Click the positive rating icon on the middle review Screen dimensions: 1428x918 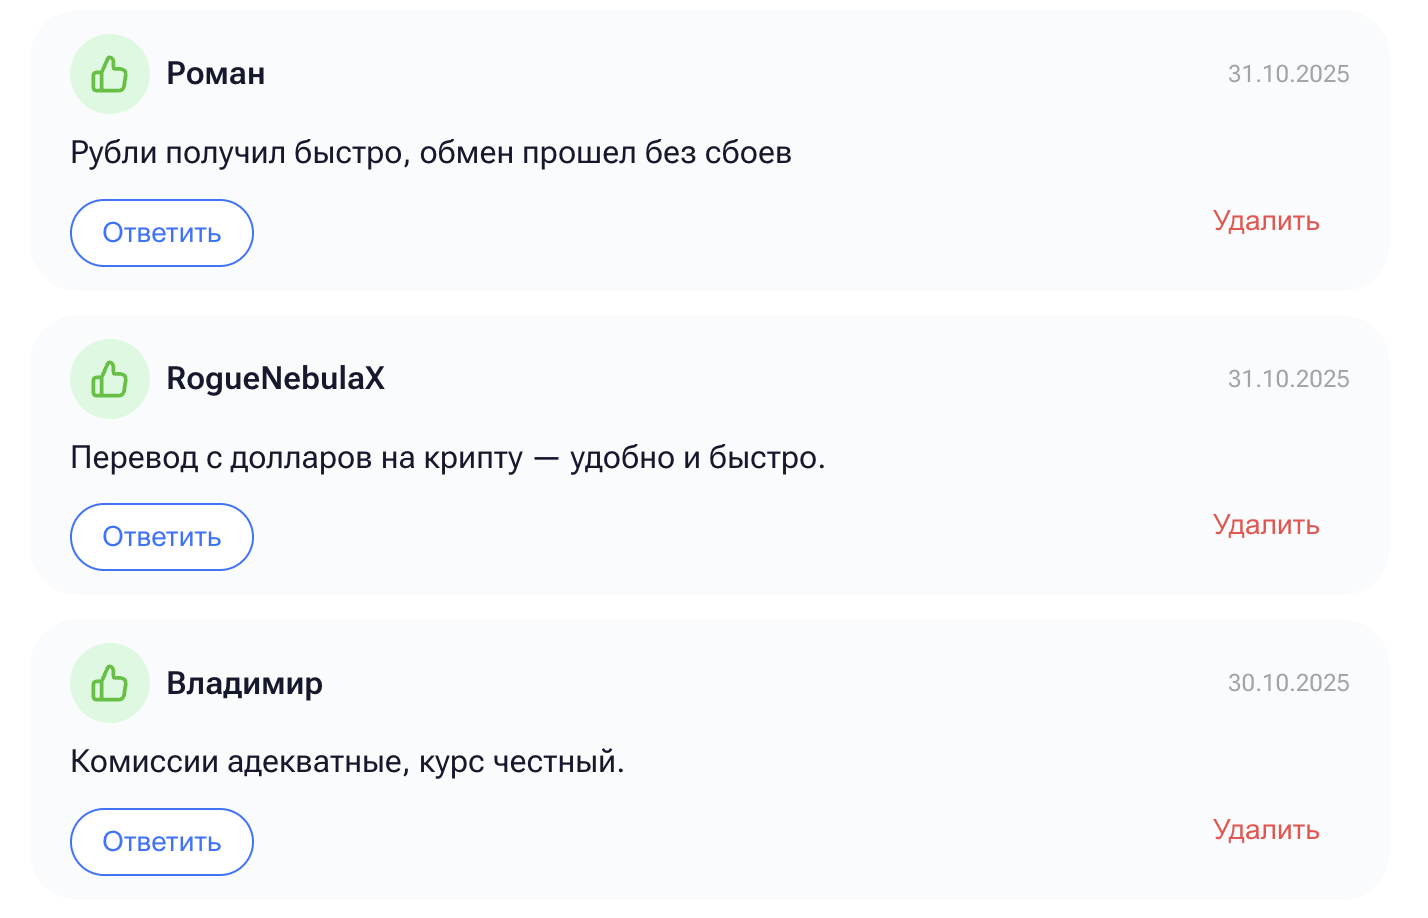110,378
